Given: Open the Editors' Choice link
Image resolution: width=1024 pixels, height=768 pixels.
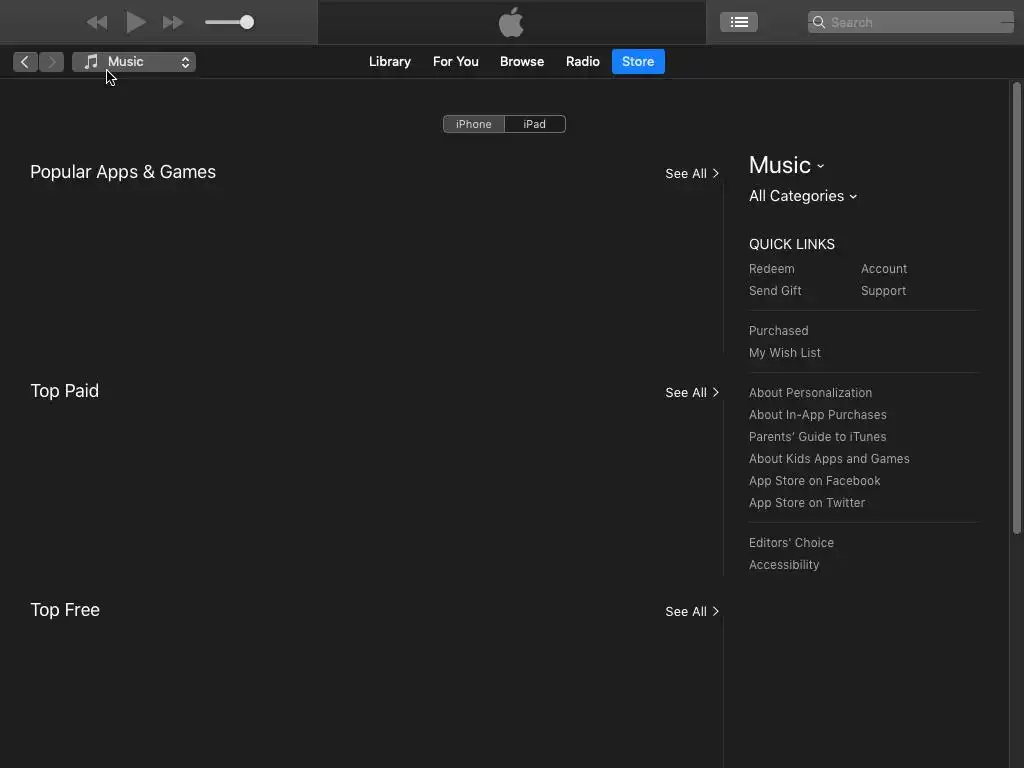Looking at the screenshot, I should (791, 543).
